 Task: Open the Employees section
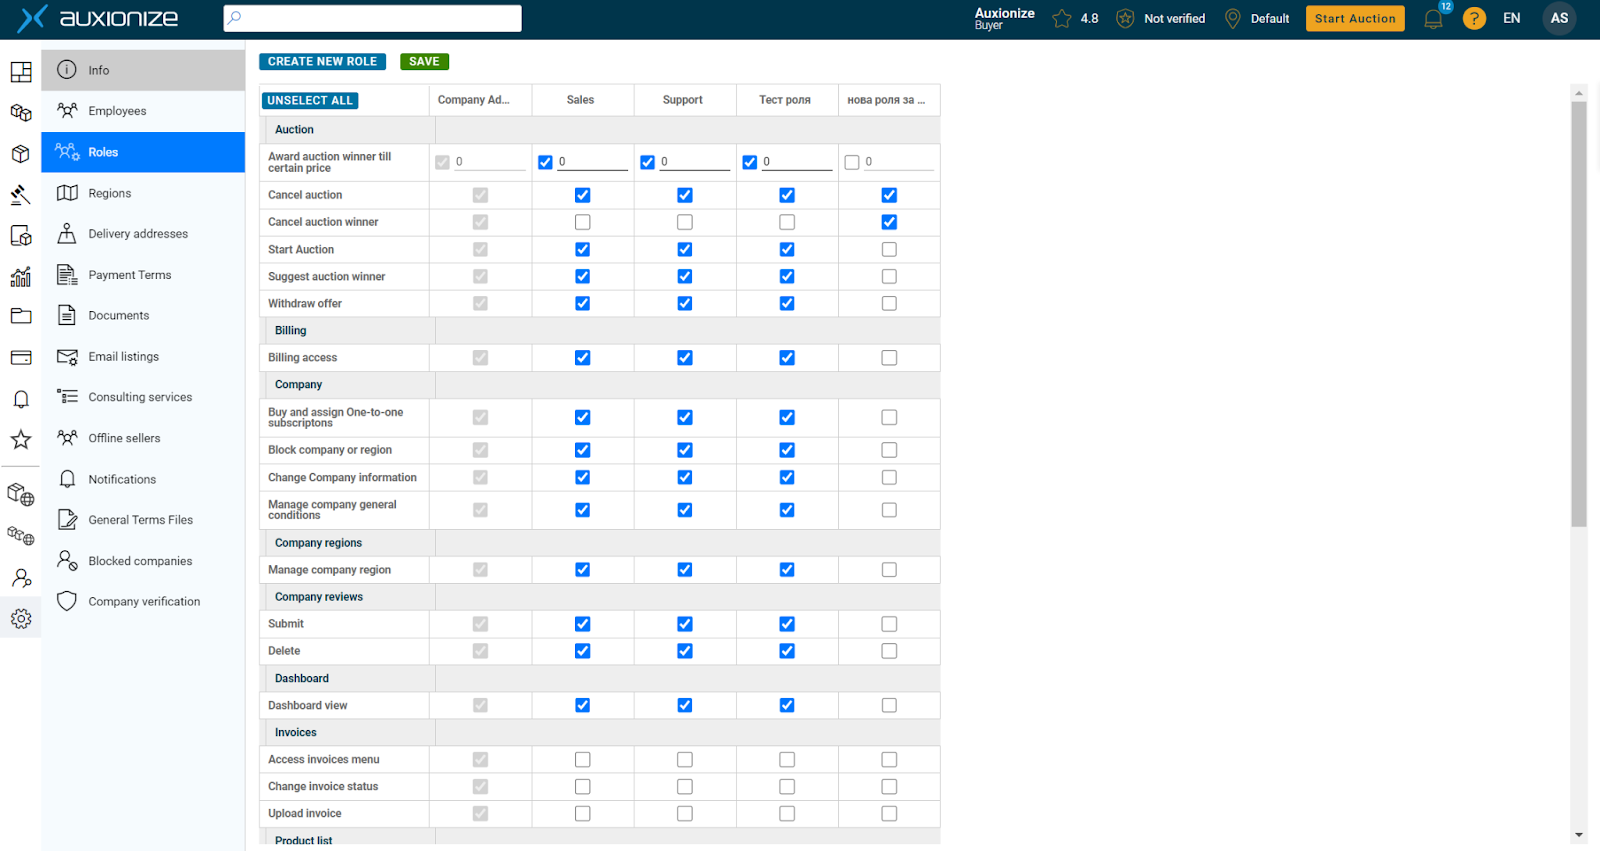pos(143,111)
